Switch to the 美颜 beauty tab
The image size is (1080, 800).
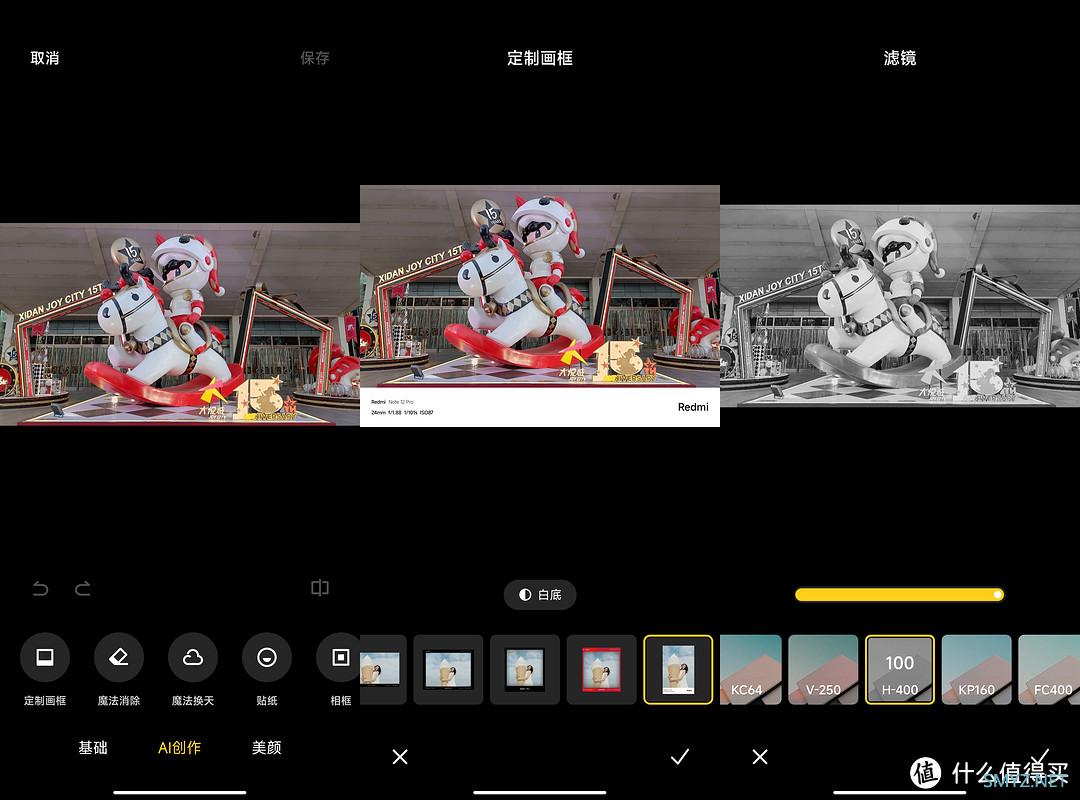coord(267,748)
